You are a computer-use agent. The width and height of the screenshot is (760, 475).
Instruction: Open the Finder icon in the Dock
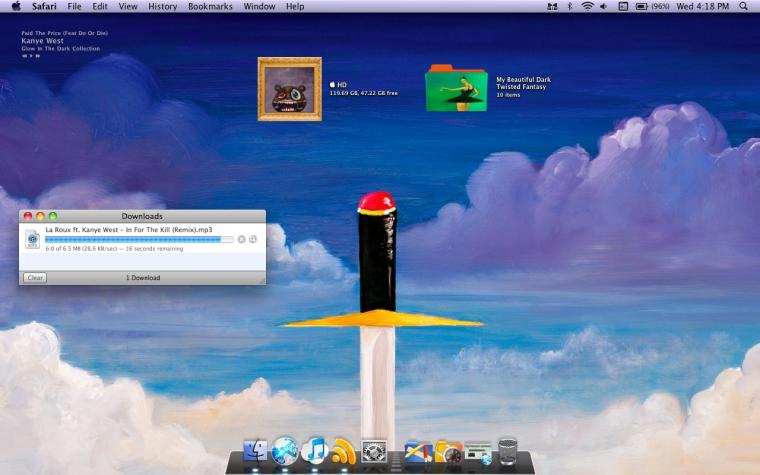(x=255, y=451)
